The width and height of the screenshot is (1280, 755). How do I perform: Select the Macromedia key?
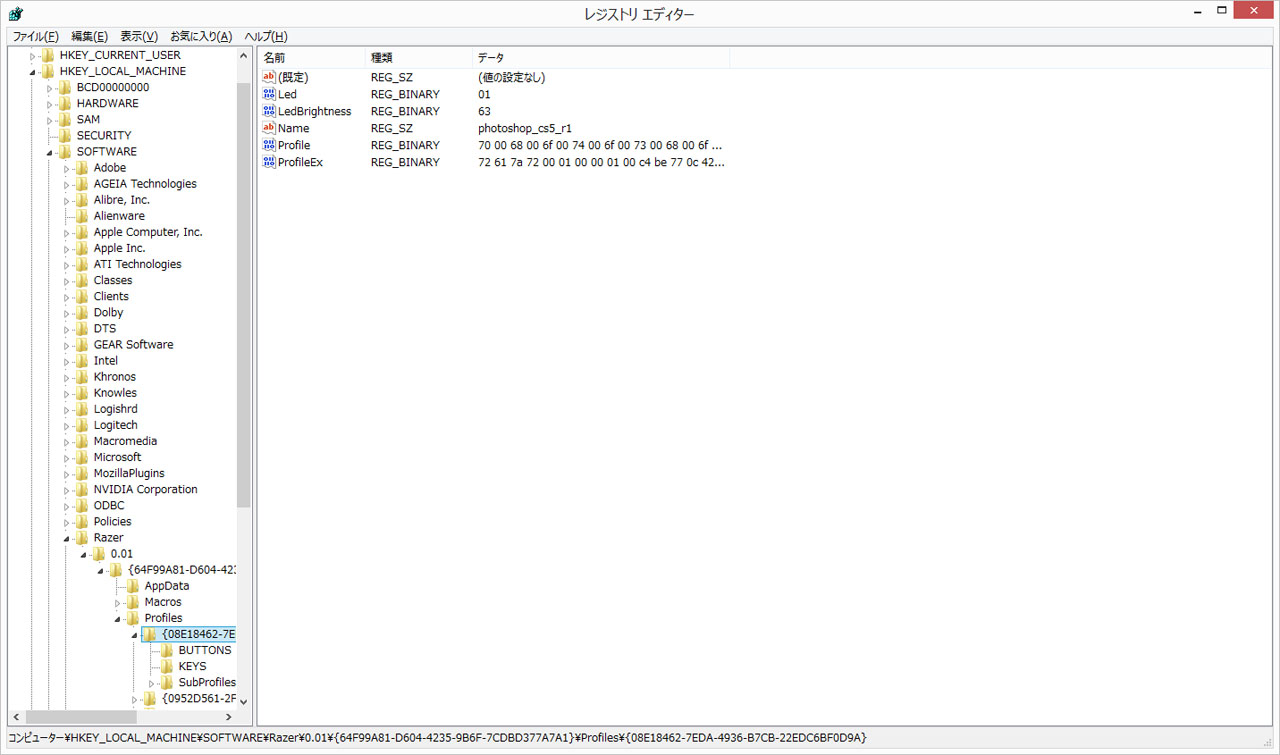point(125,441)
